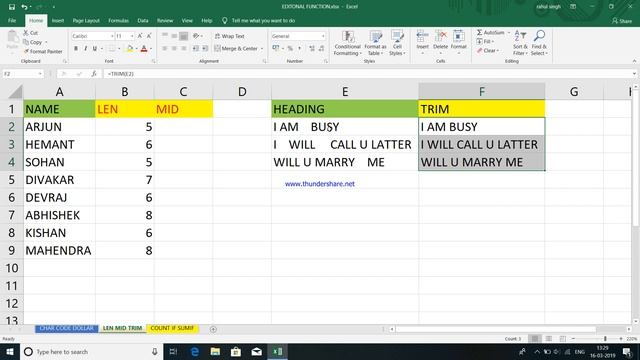The height and width of the screenshot is (360, 640).
Task: Open Task View on taskbar
Action: (x=173, y=351)
